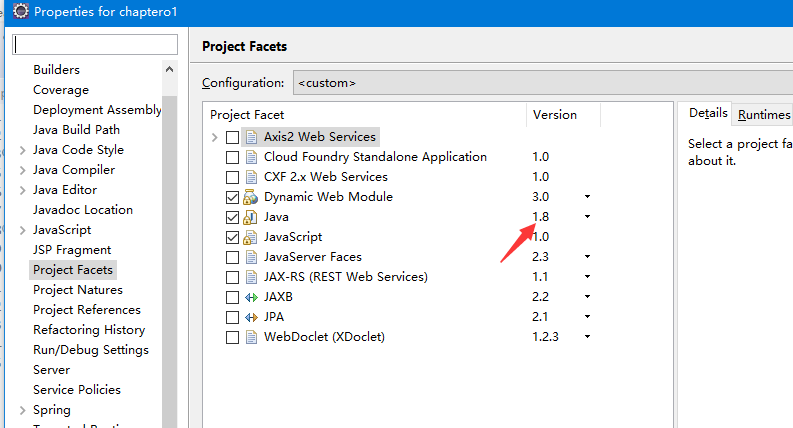Switch to the Runtimes tab
Viewport: 793px width, 428px height.
coord(764,114)
